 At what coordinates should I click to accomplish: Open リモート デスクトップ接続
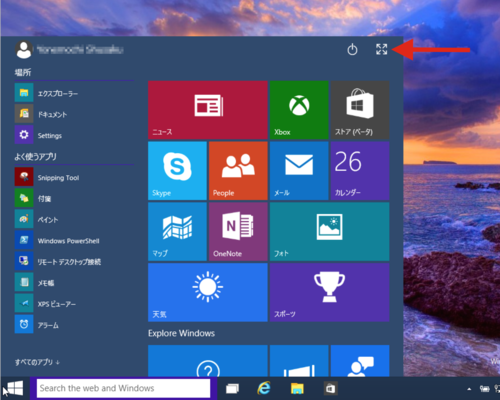tap(74, 261)
